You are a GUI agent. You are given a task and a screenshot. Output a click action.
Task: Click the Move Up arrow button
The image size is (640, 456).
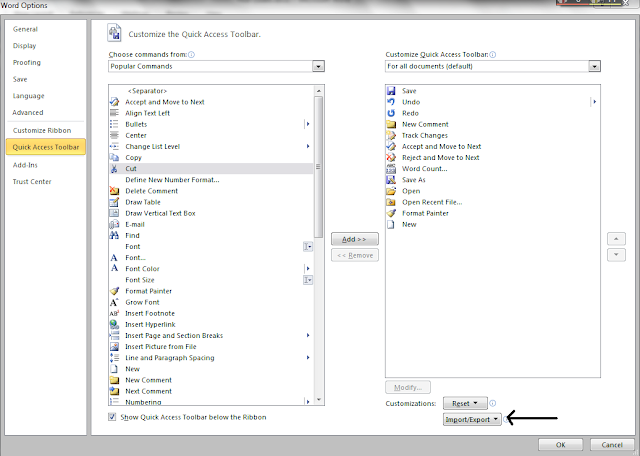click(616, 239)
